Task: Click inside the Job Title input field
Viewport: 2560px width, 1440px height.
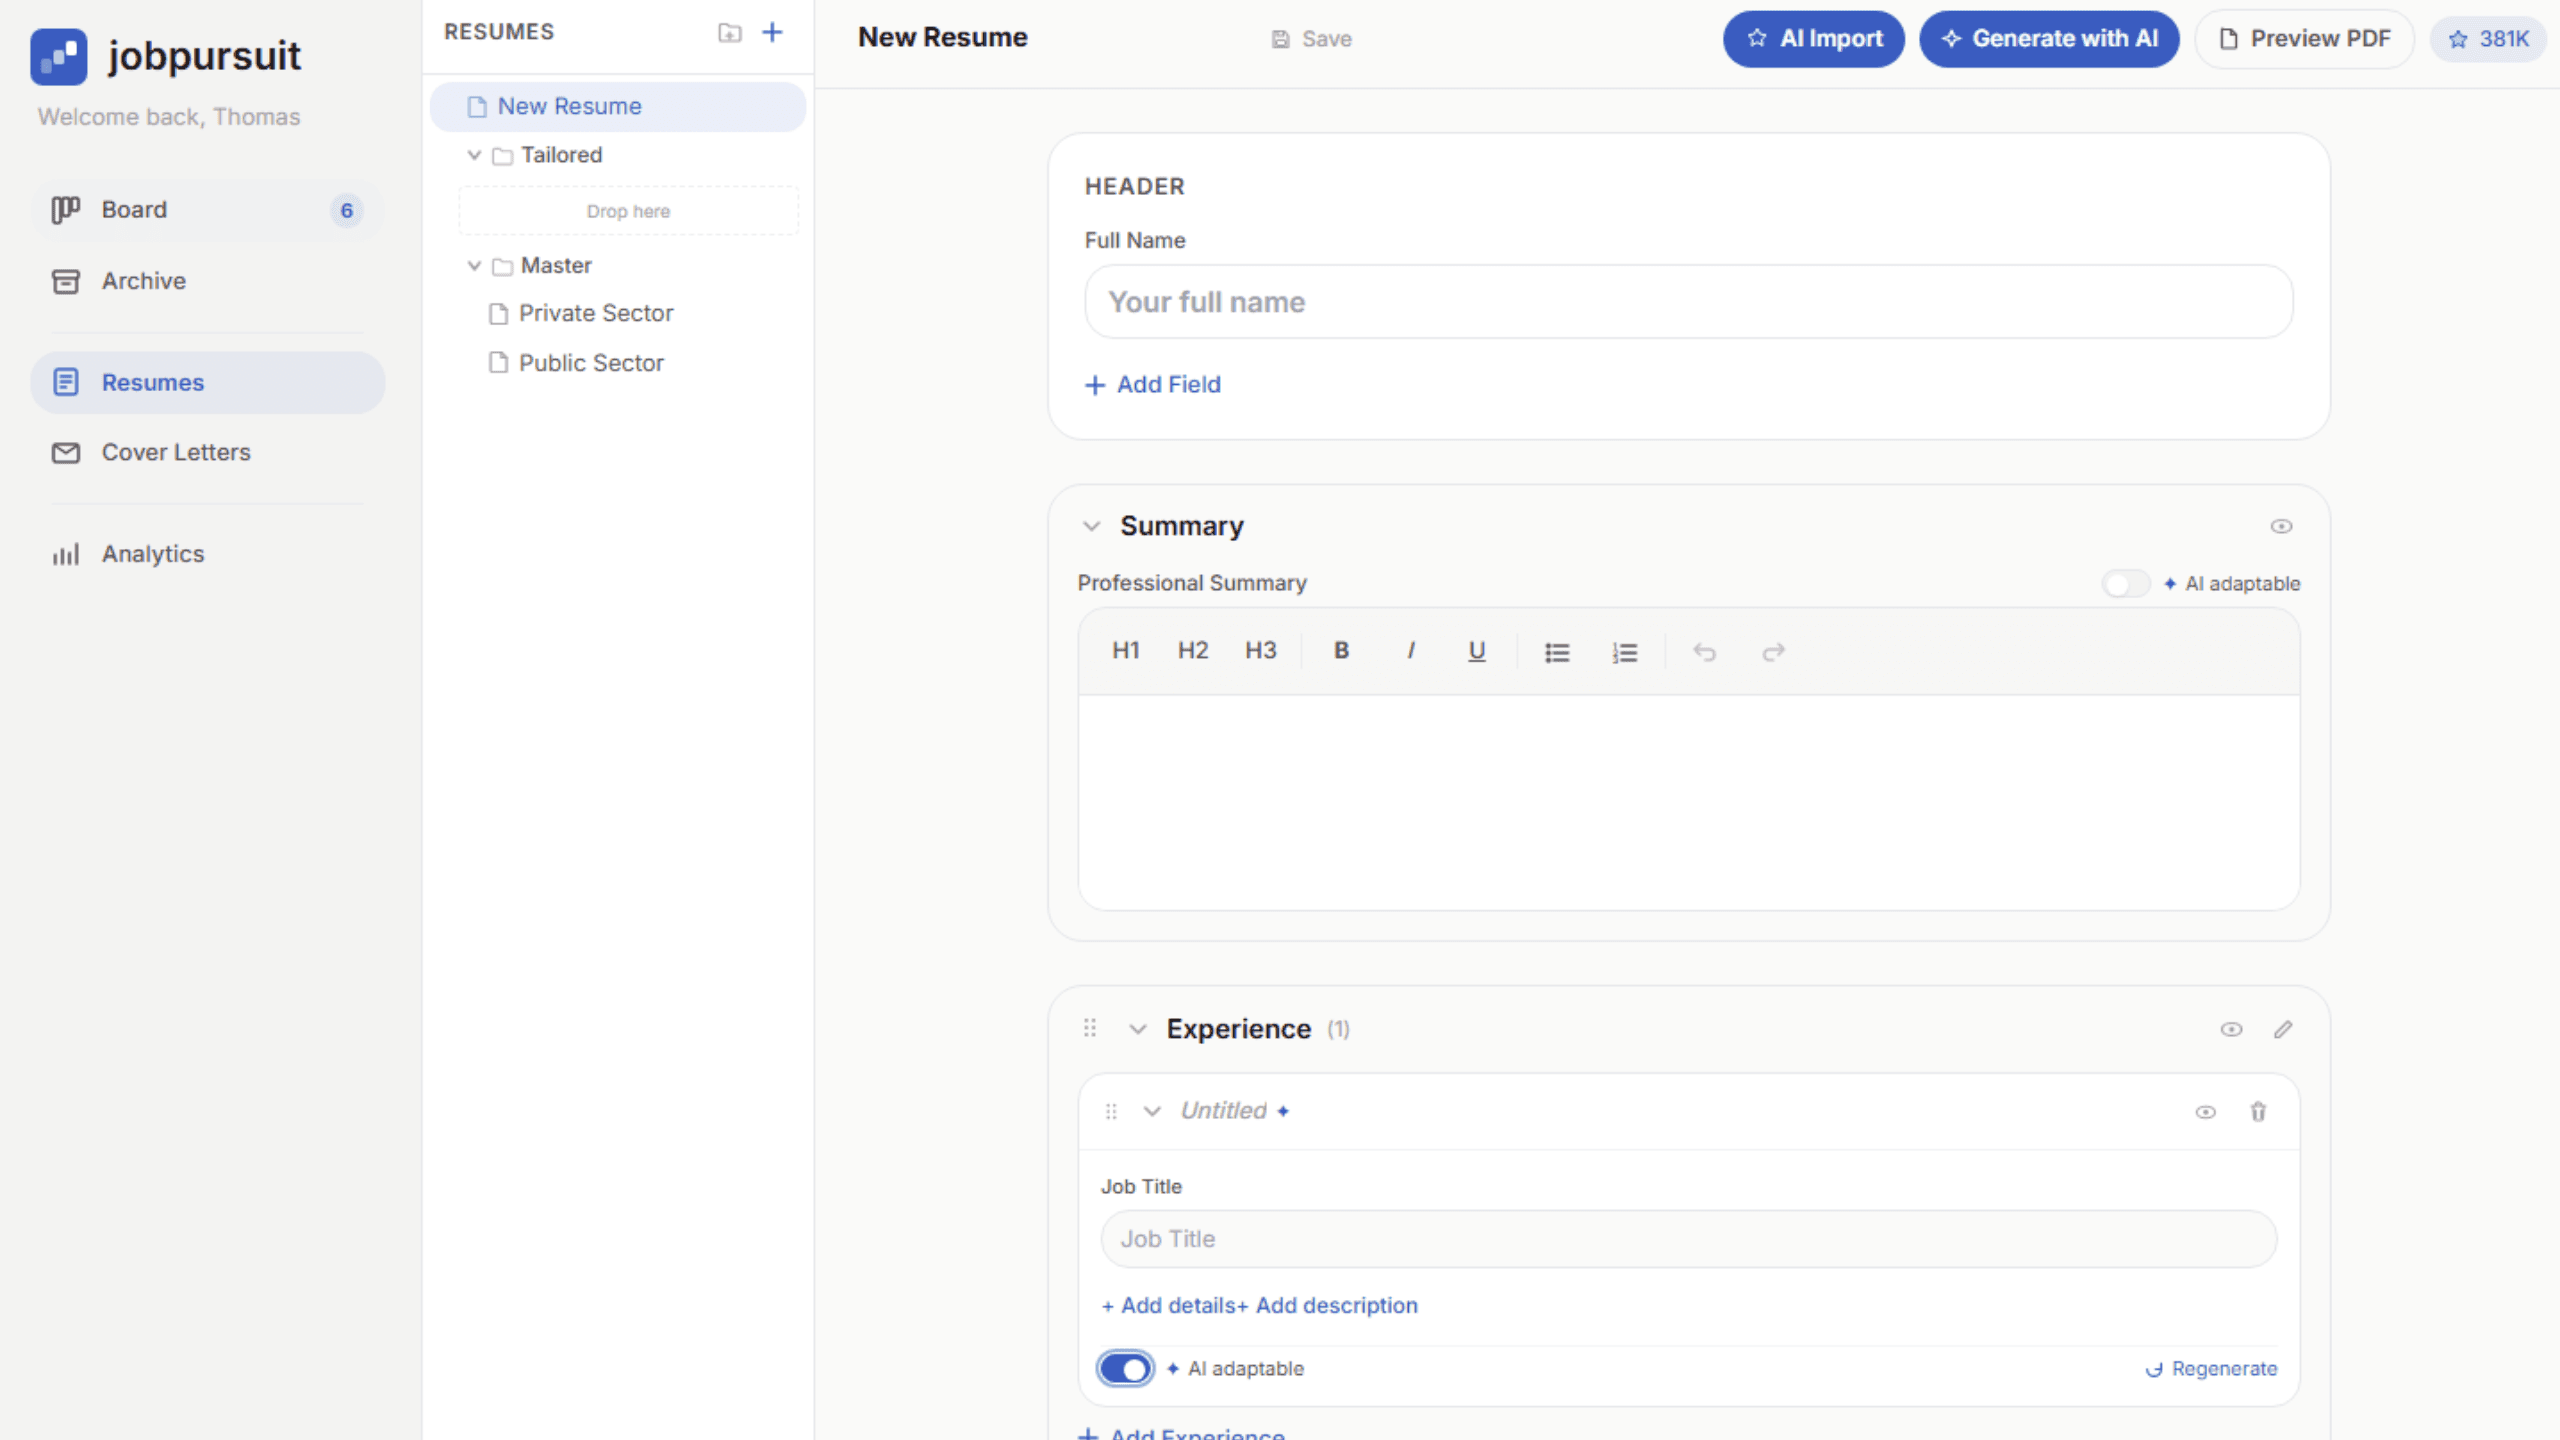Action: click(x=1688, y=1239)
